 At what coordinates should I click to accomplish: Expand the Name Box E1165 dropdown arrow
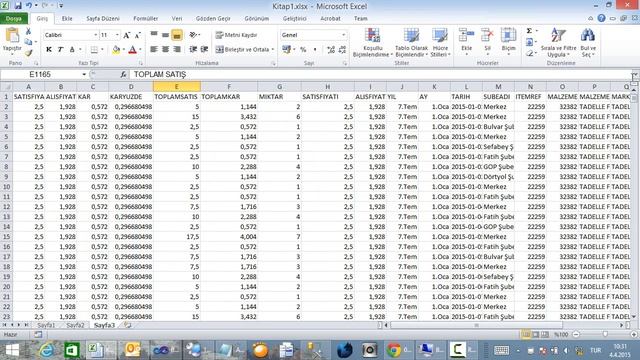point(84,74)
